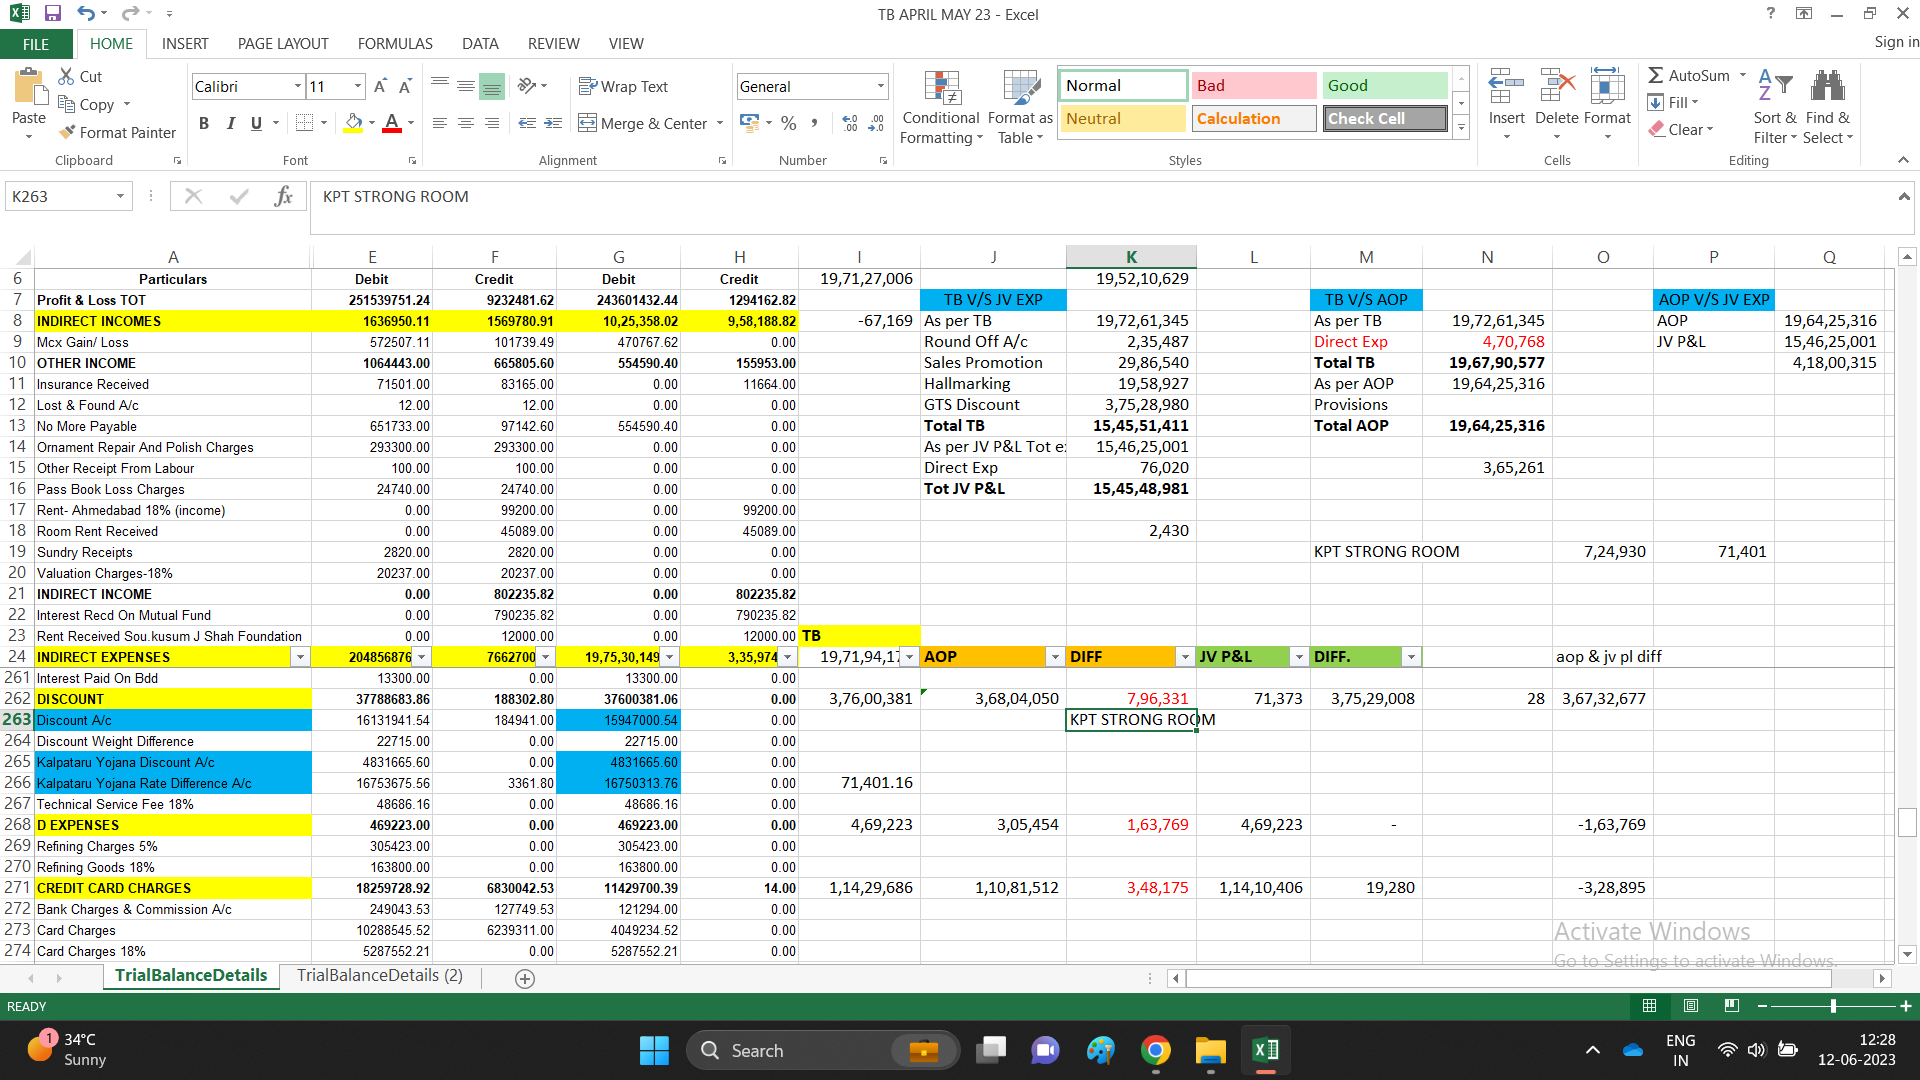Click the Undo arrow icon
The width and height of the screenshot is (1920, 1080).
point(86,14)
